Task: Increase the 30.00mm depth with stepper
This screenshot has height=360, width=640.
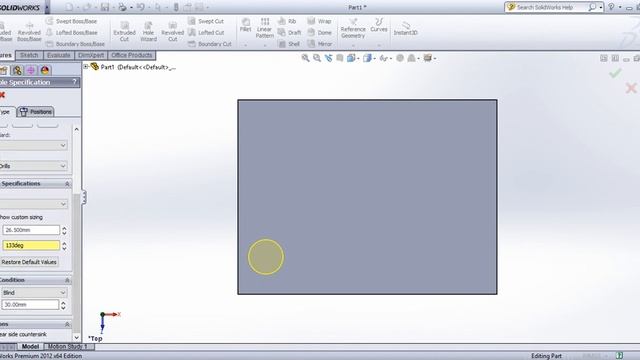Action: tap(63, 302)
